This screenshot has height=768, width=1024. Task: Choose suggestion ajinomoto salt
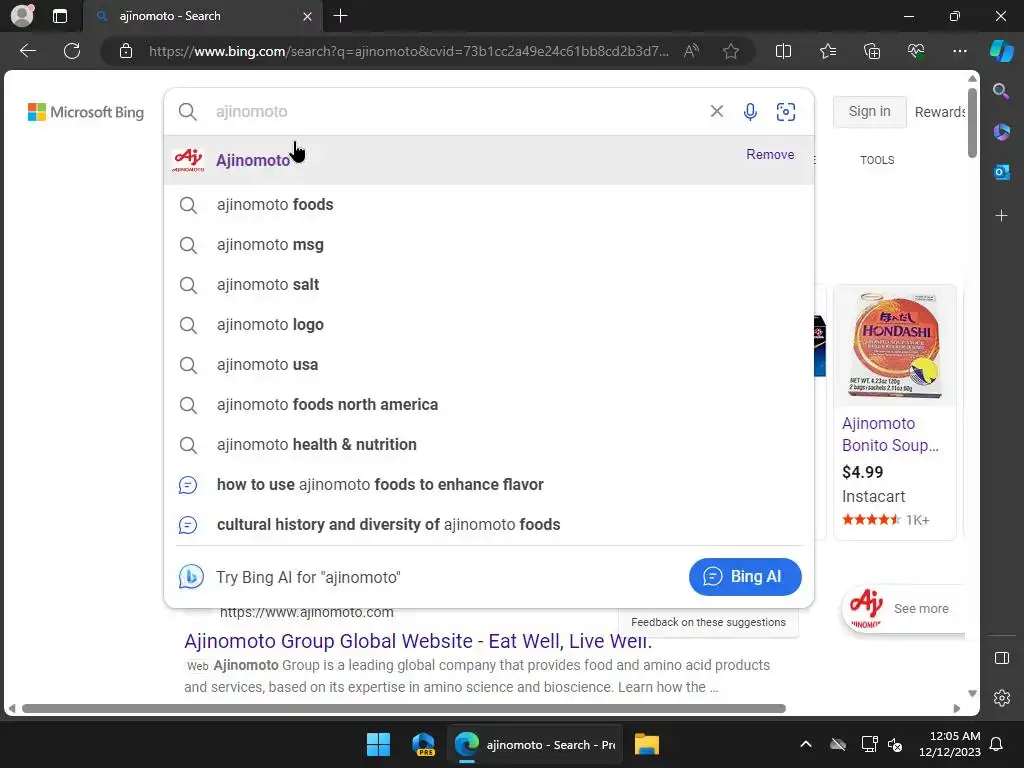pos(488,285)
